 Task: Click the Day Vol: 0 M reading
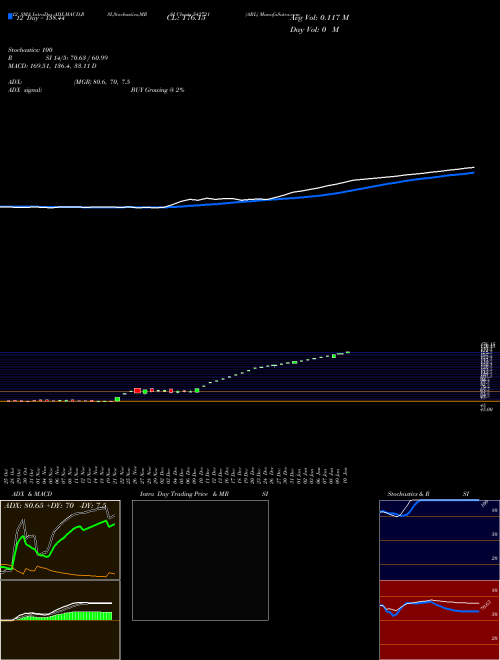click(x=314, y=30)
